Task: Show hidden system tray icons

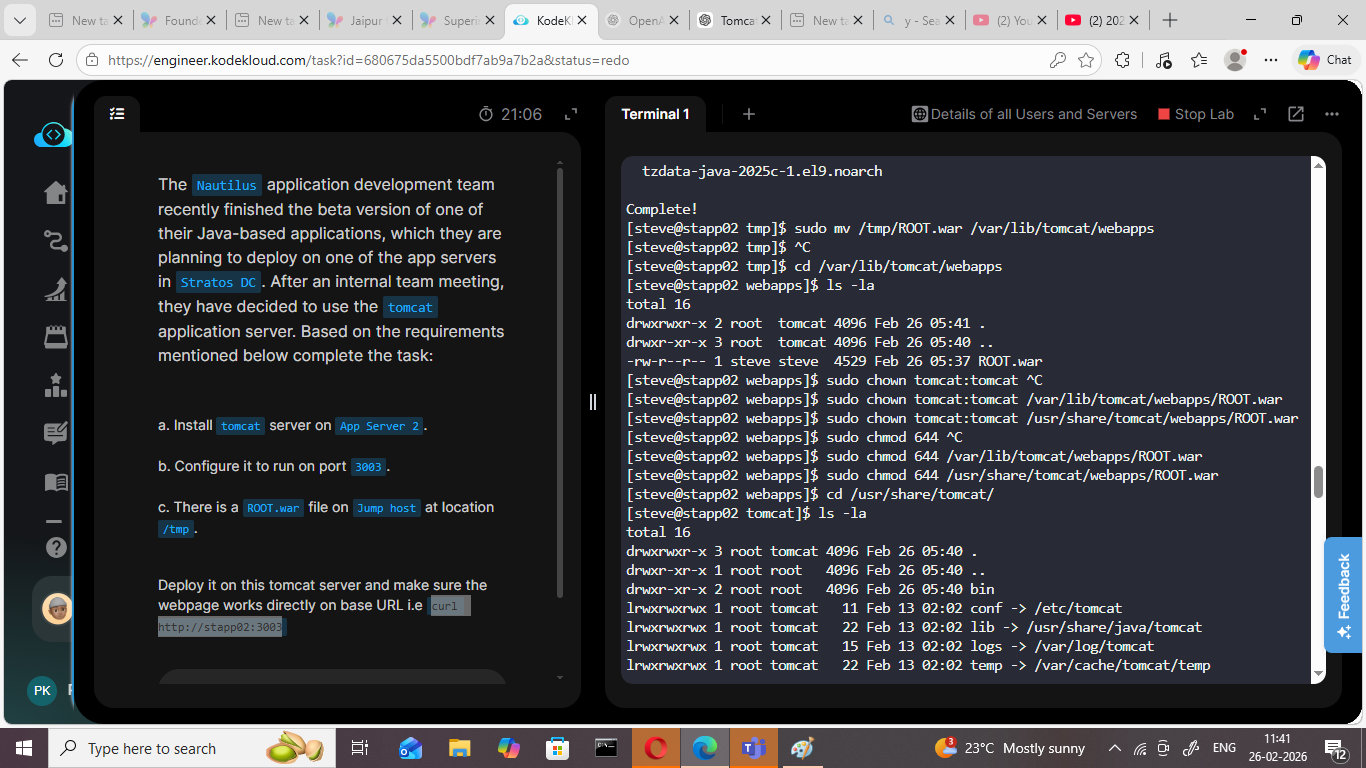Action: coord(1115,748)
